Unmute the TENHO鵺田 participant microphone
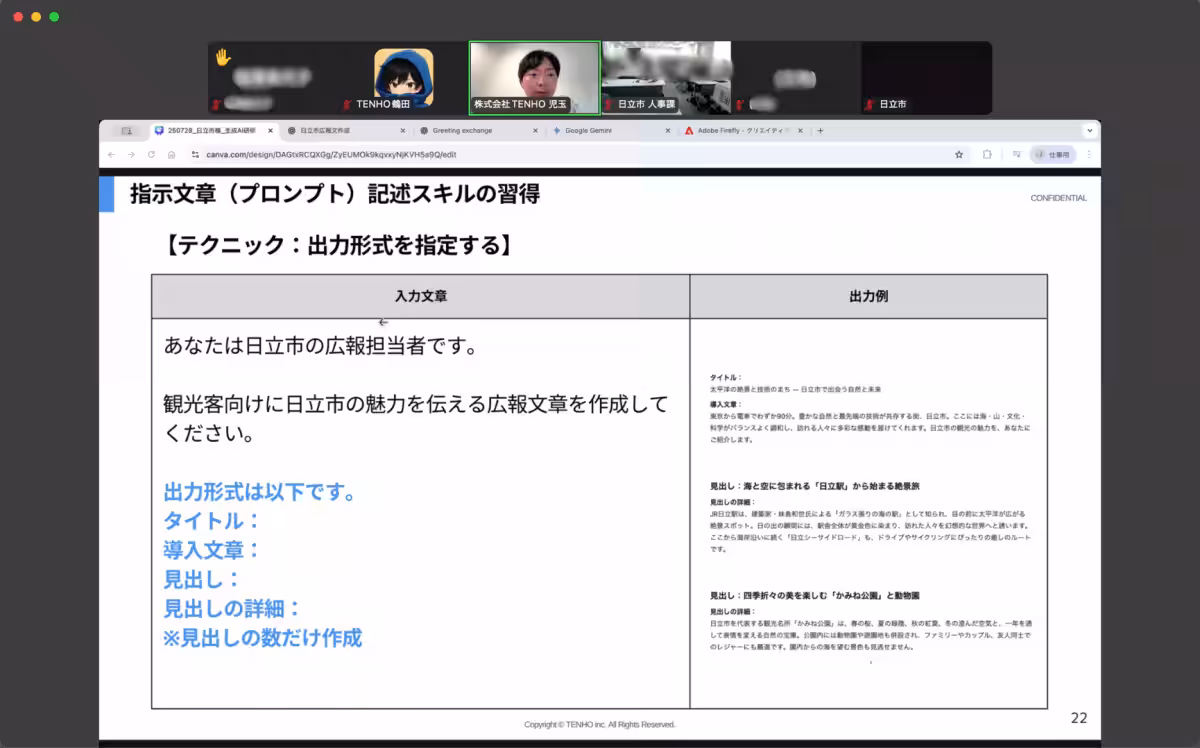This screenshot has width=1200, height=748. click(345, 104)
